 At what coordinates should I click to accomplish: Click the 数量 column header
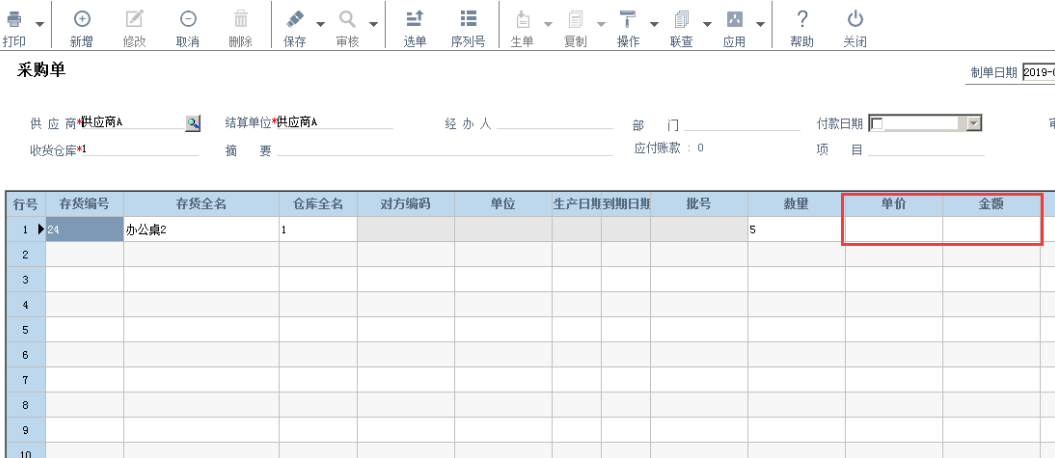pyautogui.click(x=796, y=204)
